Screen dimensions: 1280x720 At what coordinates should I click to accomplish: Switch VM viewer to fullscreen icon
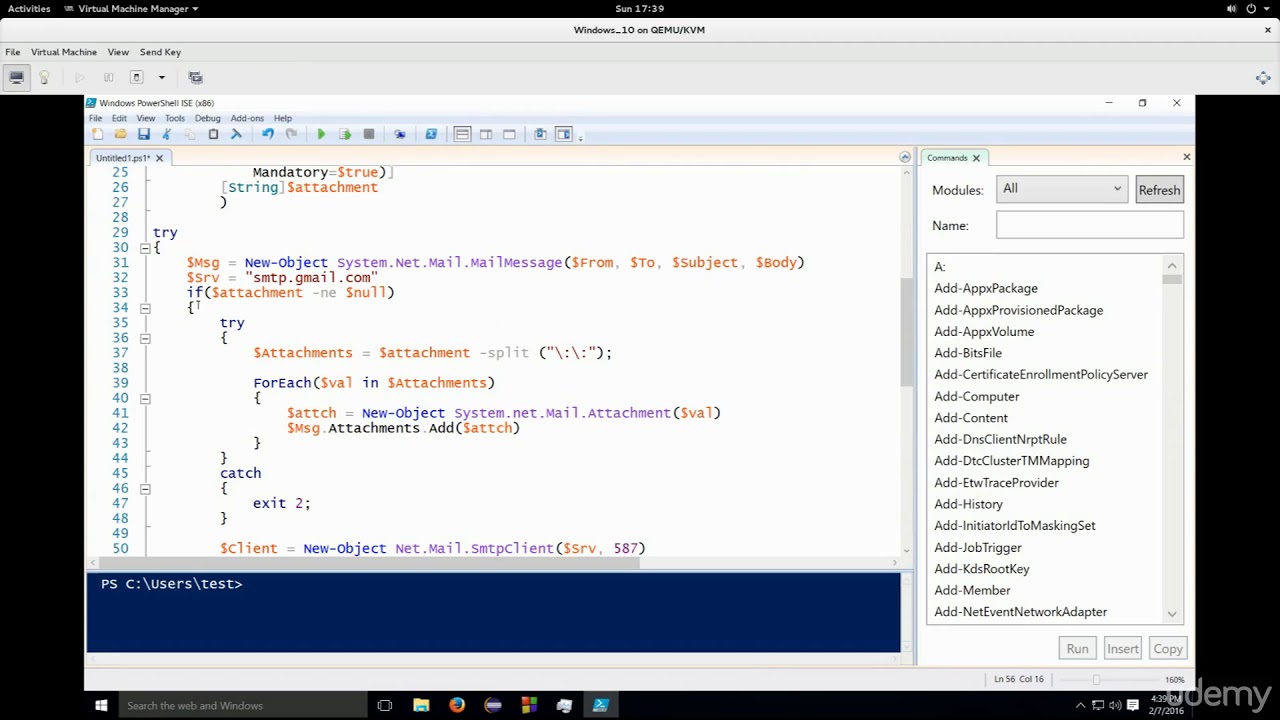pos(1263,77)
